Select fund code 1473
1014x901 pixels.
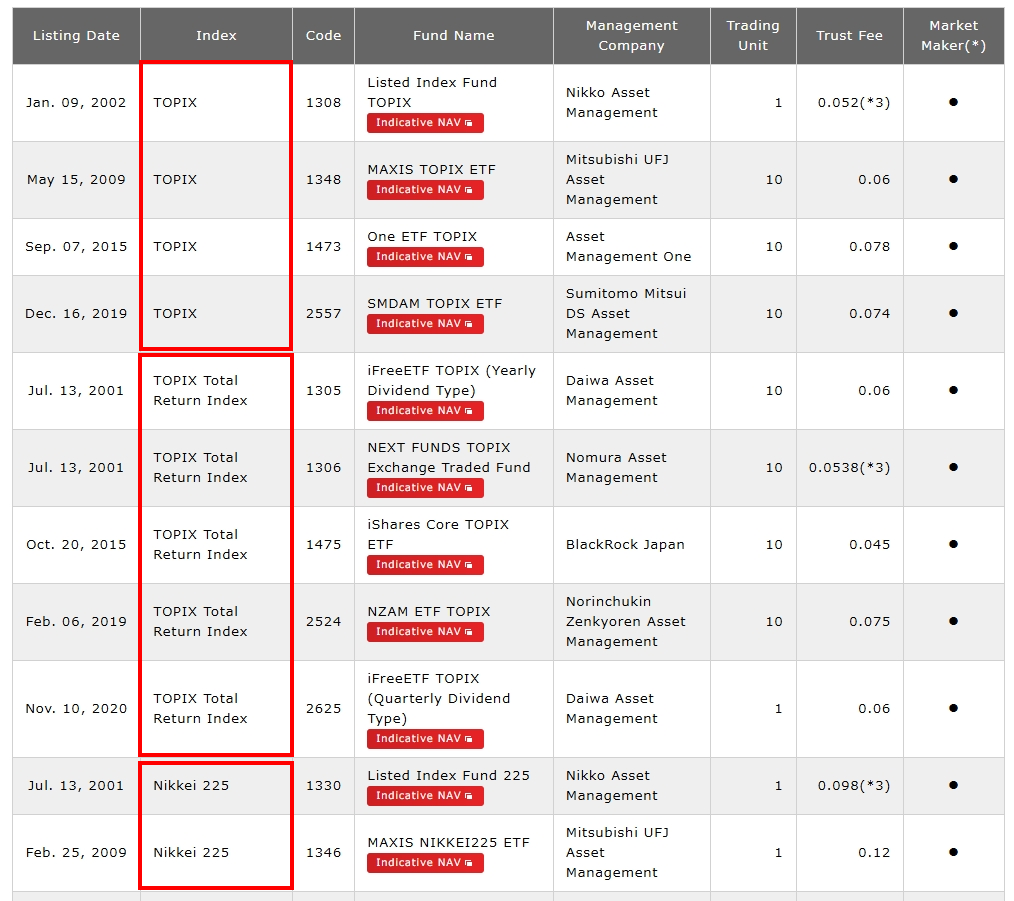[x=323, y=247]
